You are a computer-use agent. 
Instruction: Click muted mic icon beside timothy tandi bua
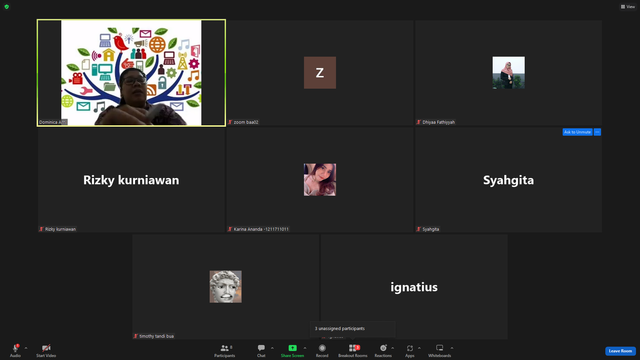pyautogui.click(x=136, y=336)
